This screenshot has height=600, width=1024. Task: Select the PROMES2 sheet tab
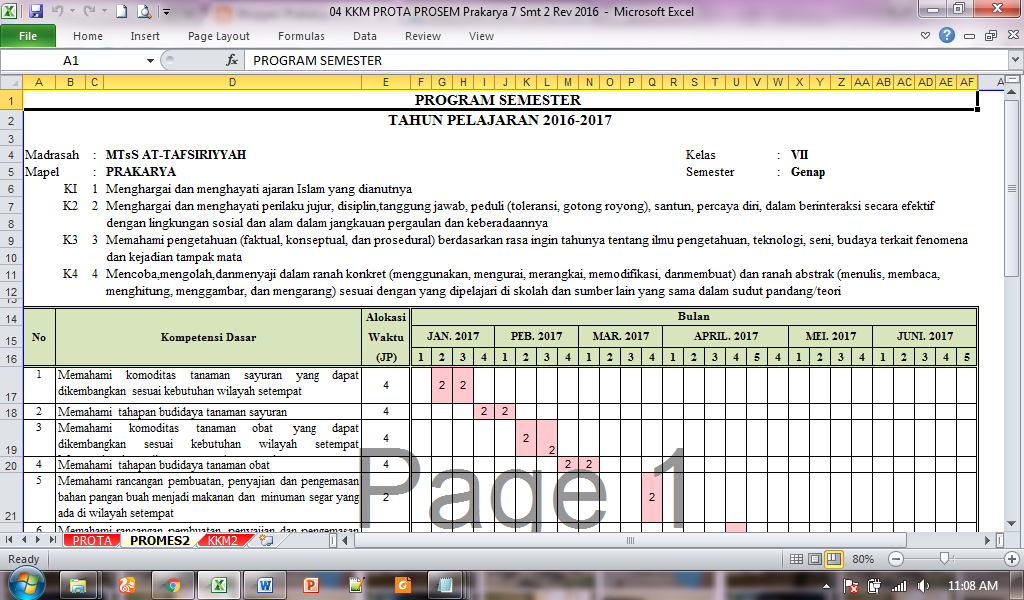[159, 541]
